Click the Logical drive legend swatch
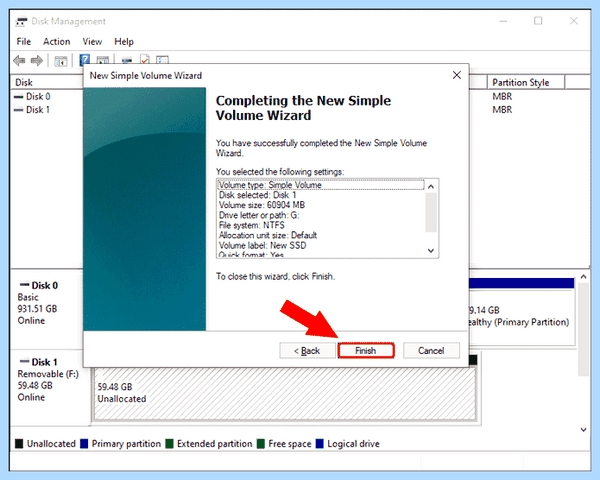This screenshot has width=600, height=480. [320, 444]
